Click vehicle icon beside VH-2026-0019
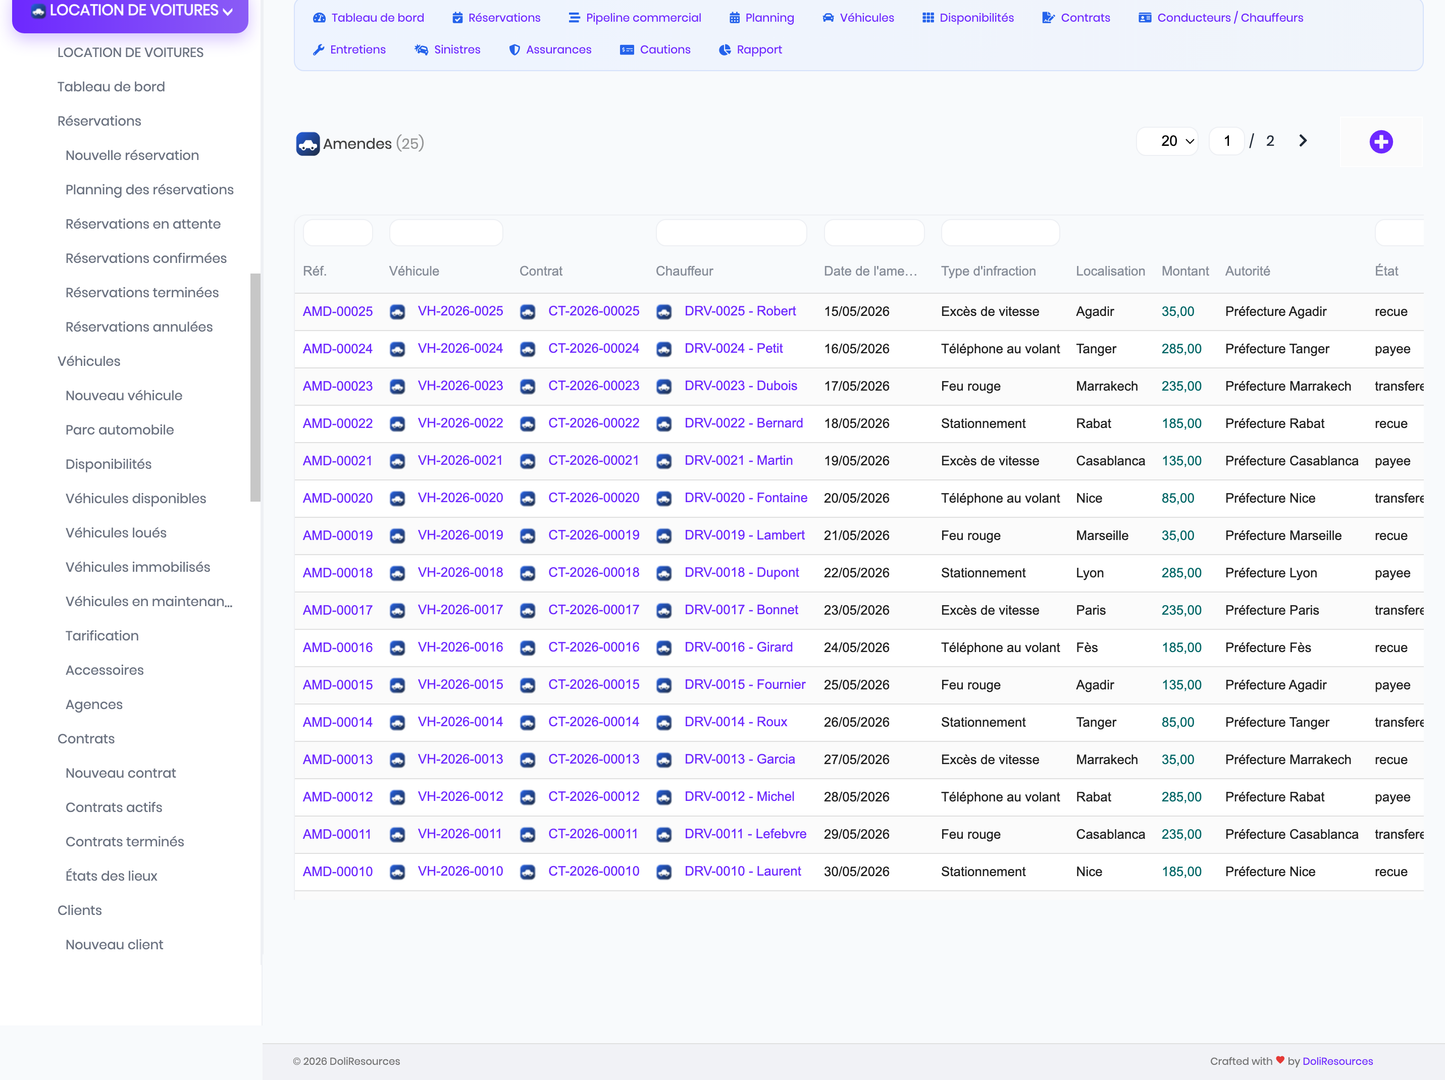This screenshot has height=1080, width=1445. (397, 536)
